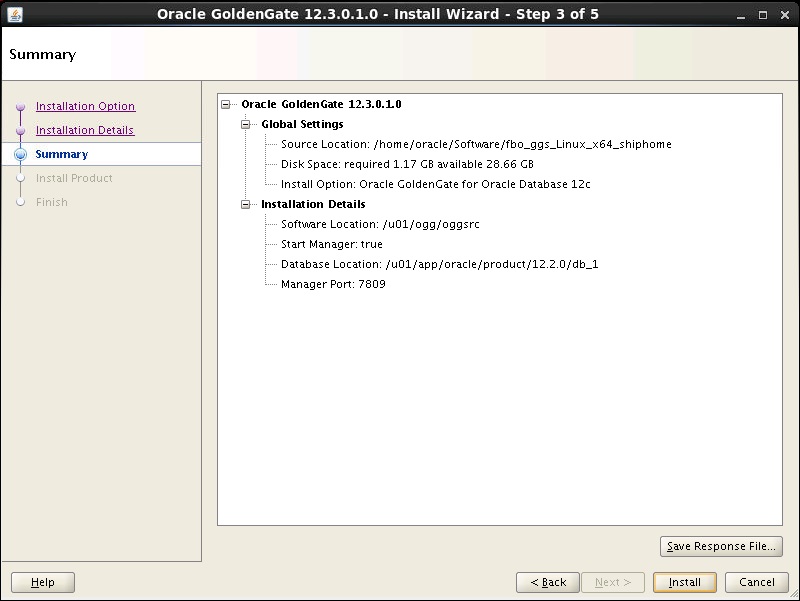Click the Java icon in title bar
800x601 pixels.
click(15, 14)
